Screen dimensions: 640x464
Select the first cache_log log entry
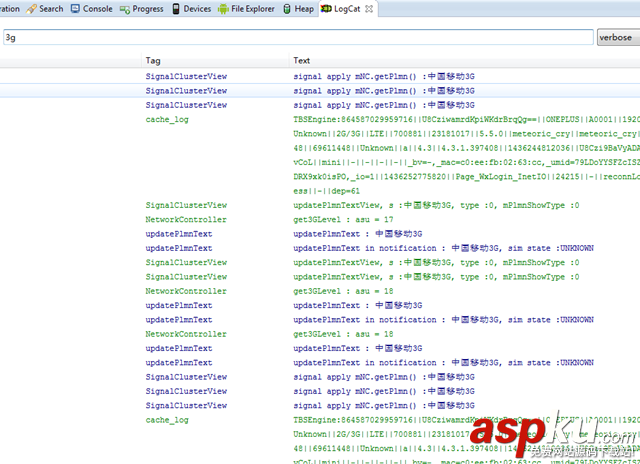167,119
